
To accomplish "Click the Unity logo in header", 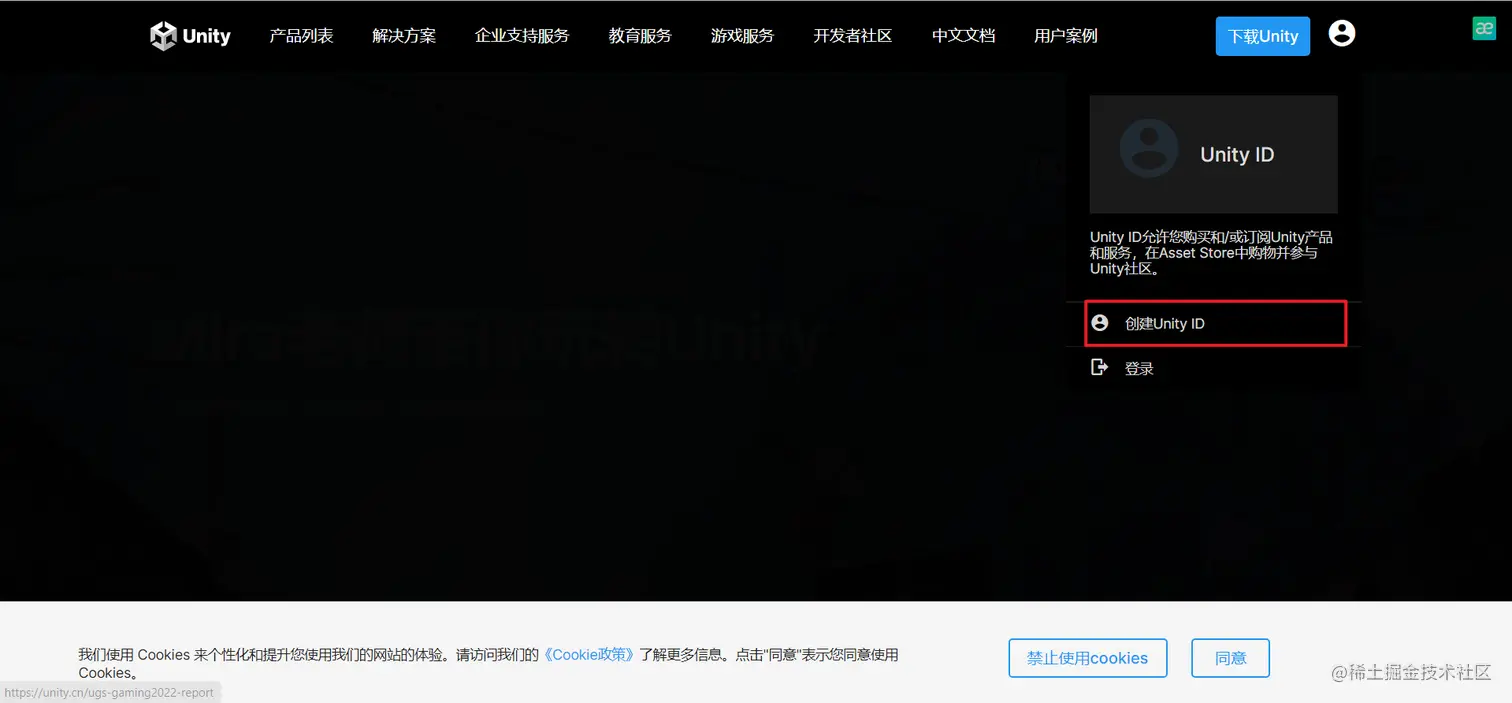I will point(190,36).
